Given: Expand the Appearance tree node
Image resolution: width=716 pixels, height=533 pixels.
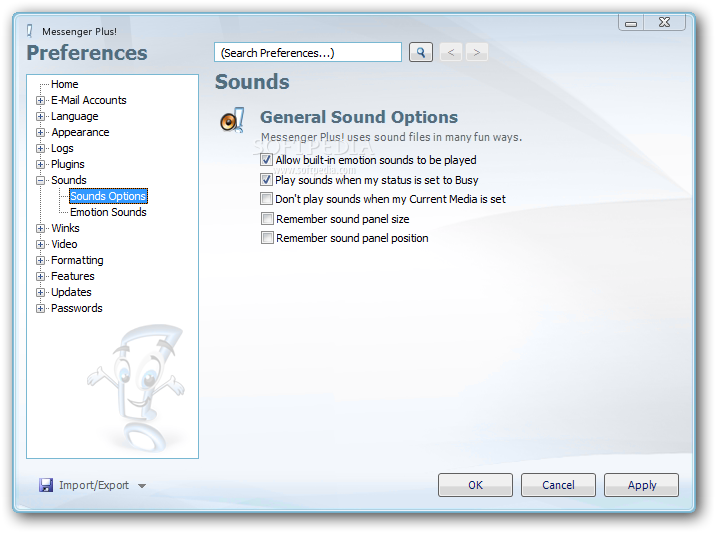Looking at the screenshot, I should (41, 132).
